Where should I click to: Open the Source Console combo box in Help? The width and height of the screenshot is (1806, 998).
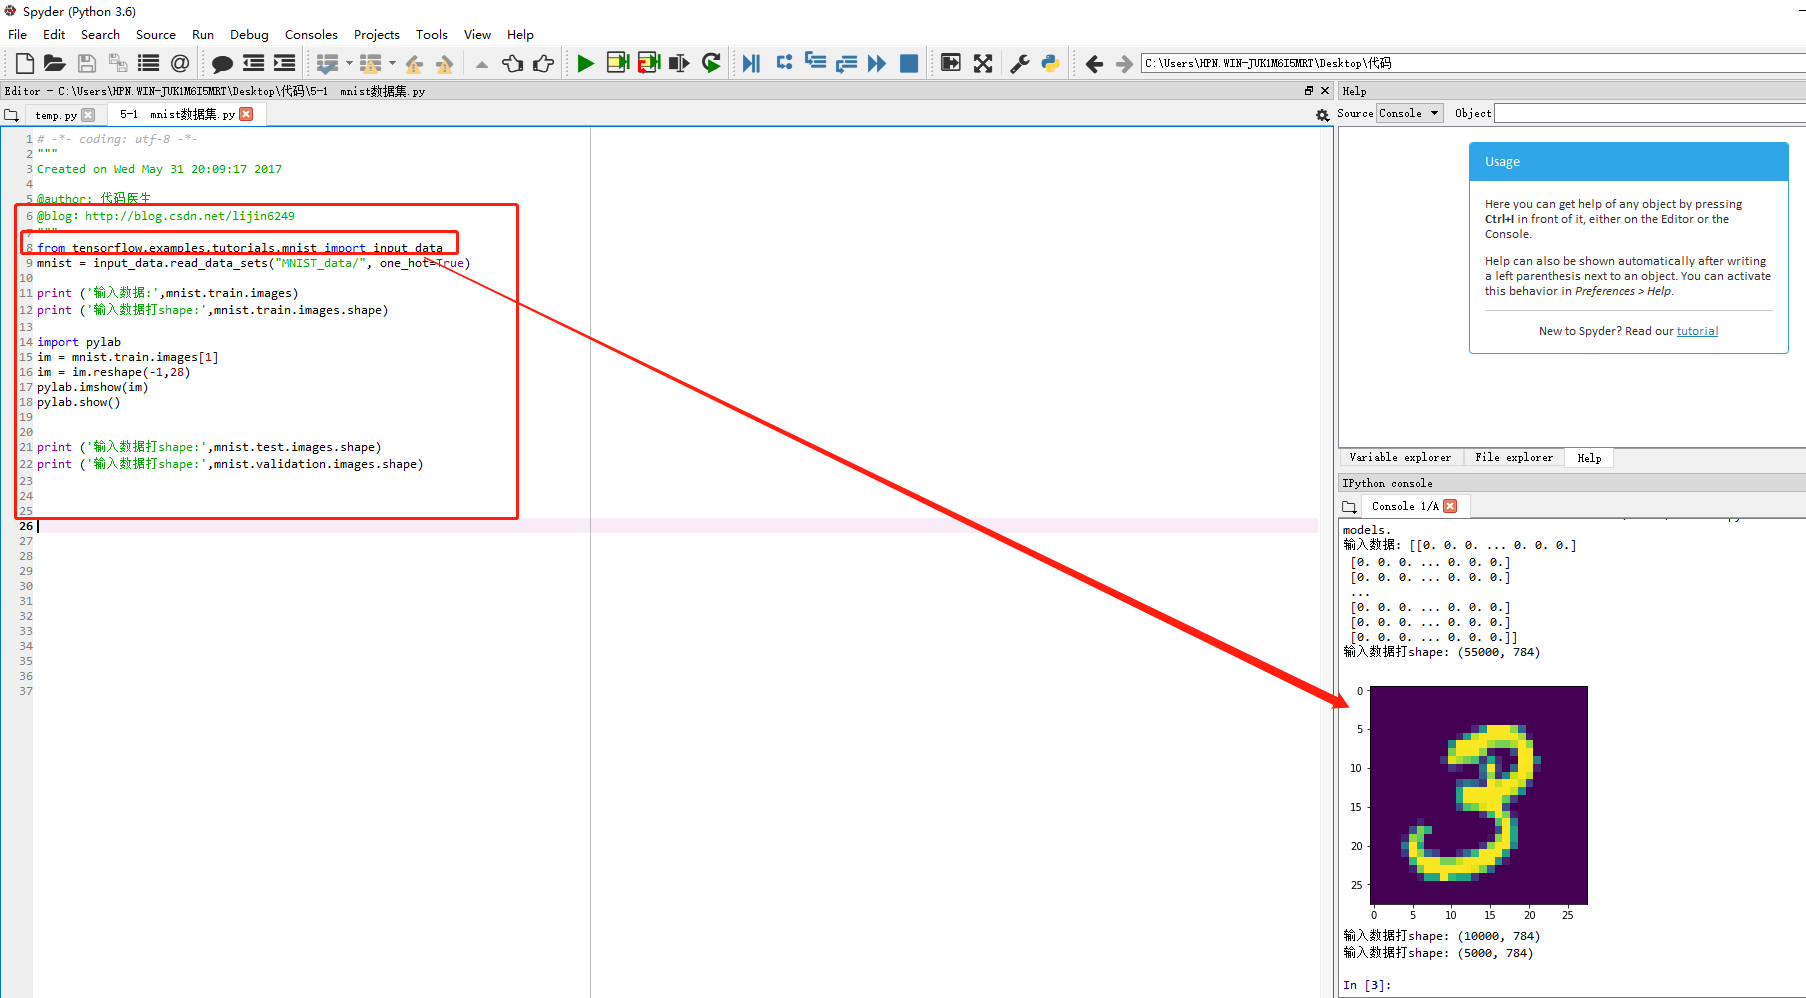pos(1409,113)
